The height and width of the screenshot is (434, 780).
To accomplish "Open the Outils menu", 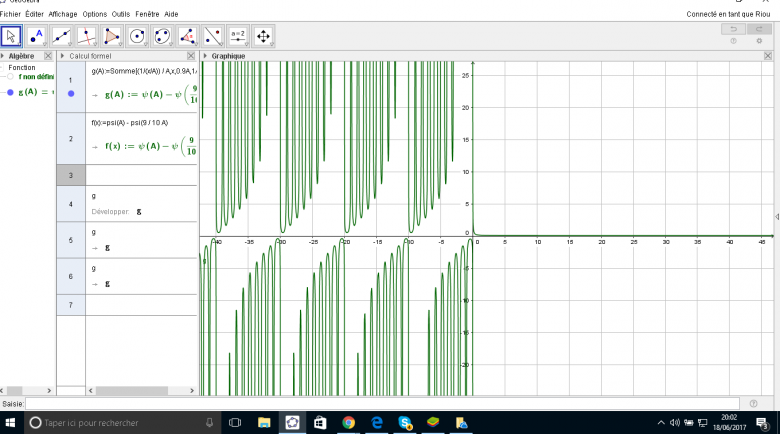I will pyautogui.click(x=120, y=15).
